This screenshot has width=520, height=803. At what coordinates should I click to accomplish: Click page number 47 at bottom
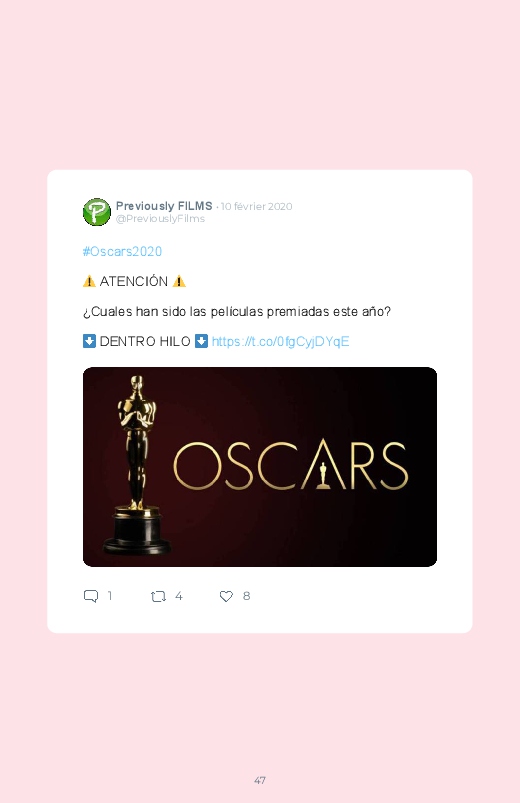pyautogui.click(x=260, y=780)
